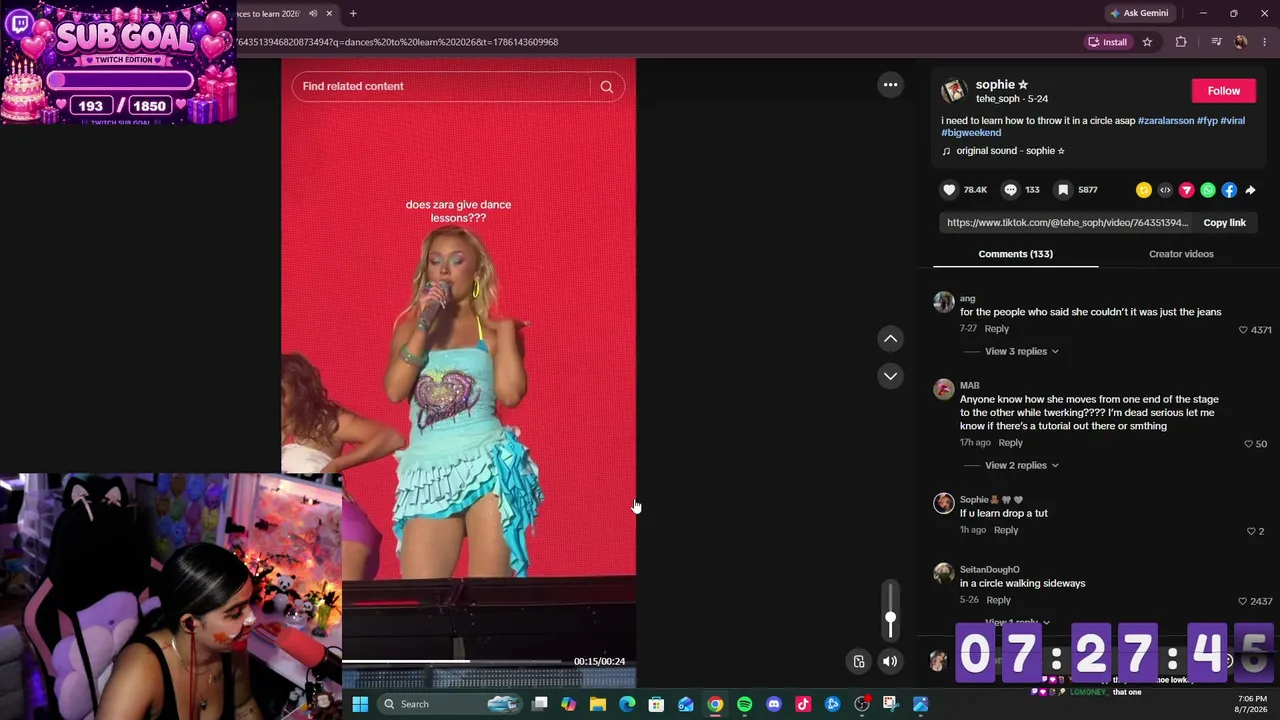Open the media controls icon in Chrome

pyautogui.click(x=1216, y=42)
